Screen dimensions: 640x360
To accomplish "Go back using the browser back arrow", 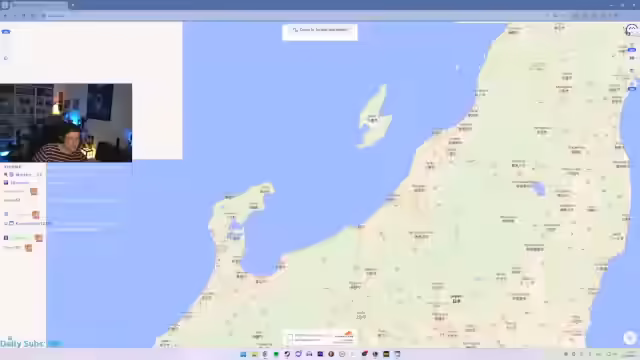I will click(x=5, y=16).
